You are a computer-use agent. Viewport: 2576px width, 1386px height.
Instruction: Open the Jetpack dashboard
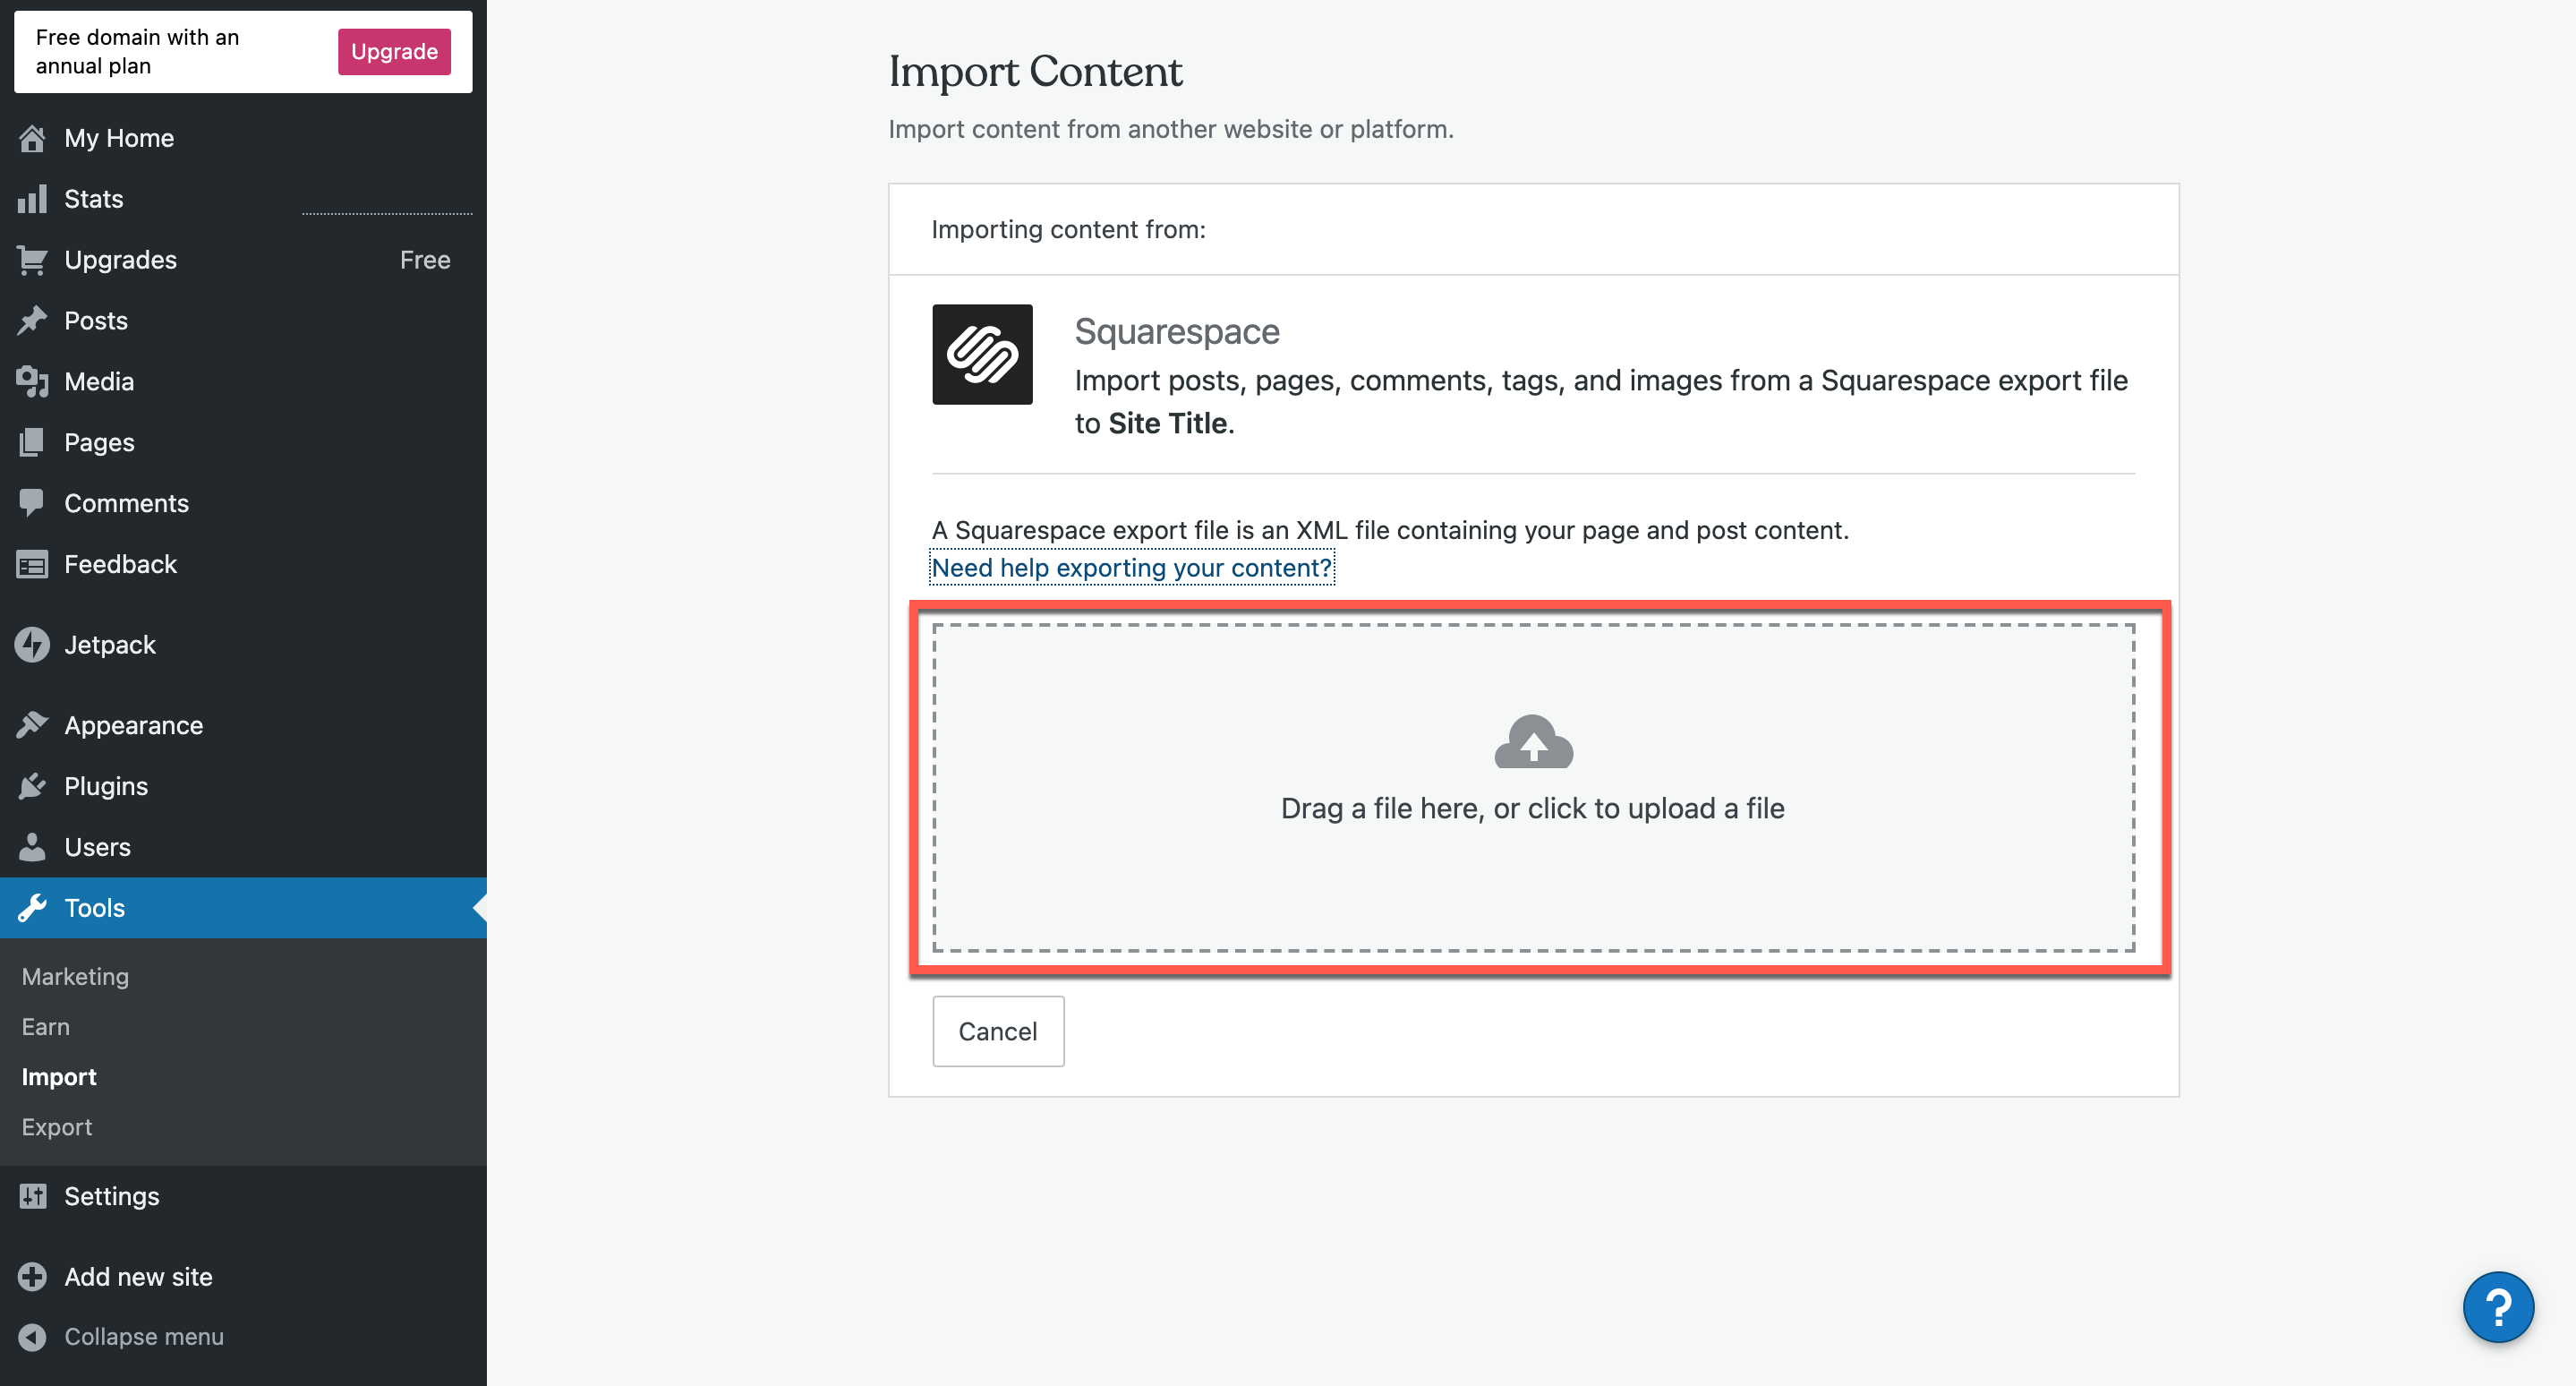click(110, 645)
